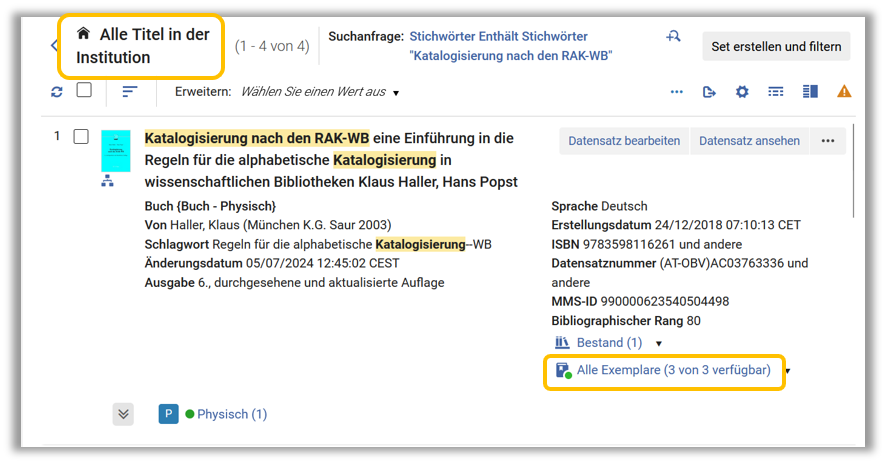
Task: Expand record details with double chevron
Action: (x=123, y=414)
